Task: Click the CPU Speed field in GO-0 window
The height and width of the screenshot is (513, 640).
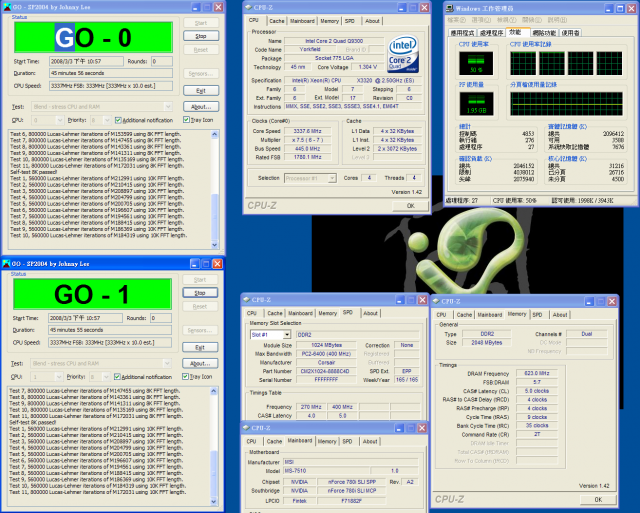Action: pyautogui.click(x=111, y=86)
